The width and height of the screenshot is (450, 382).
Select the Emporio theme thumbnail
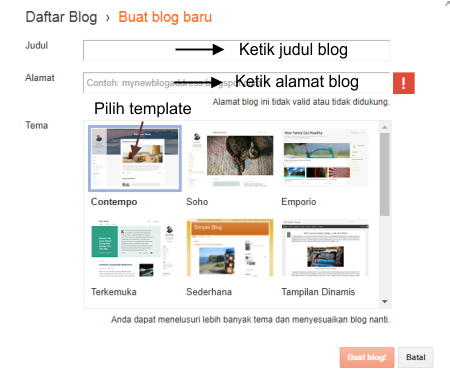pos(325,158)
